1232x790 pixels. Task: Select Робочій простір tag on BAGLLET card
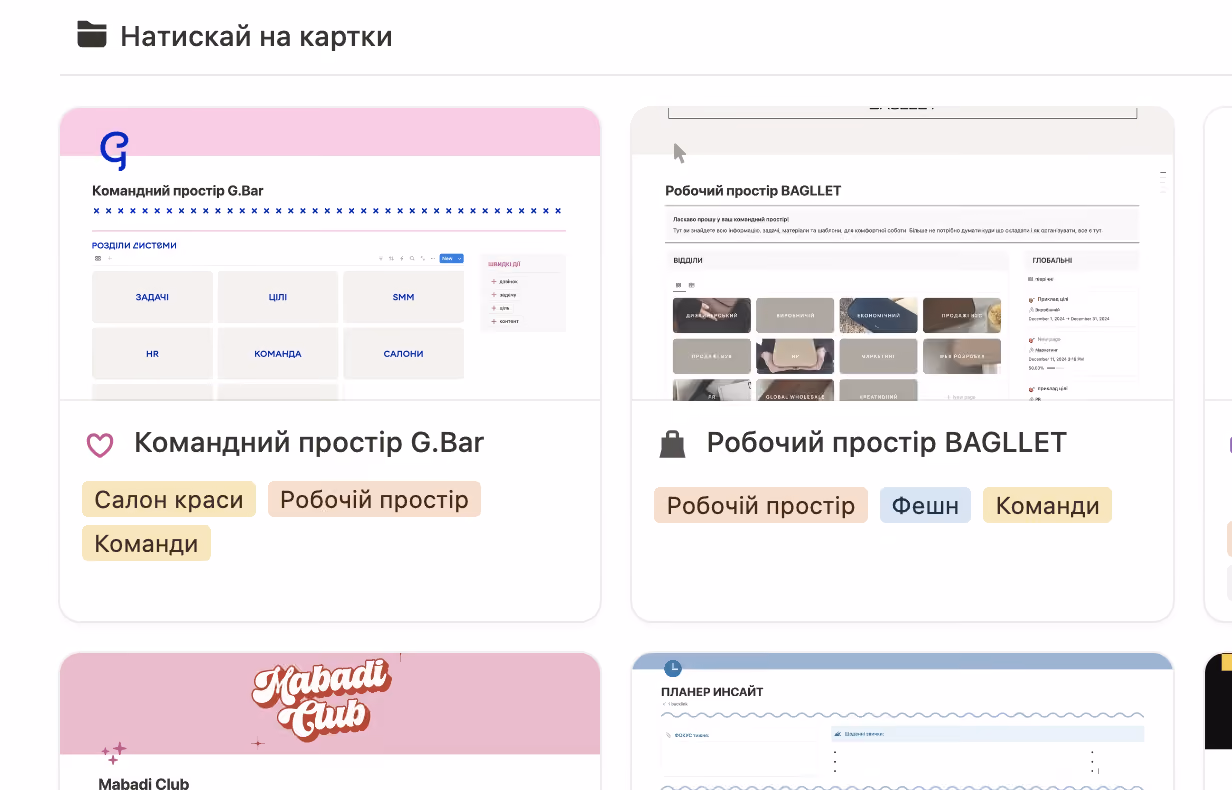(x=761, y=506)
